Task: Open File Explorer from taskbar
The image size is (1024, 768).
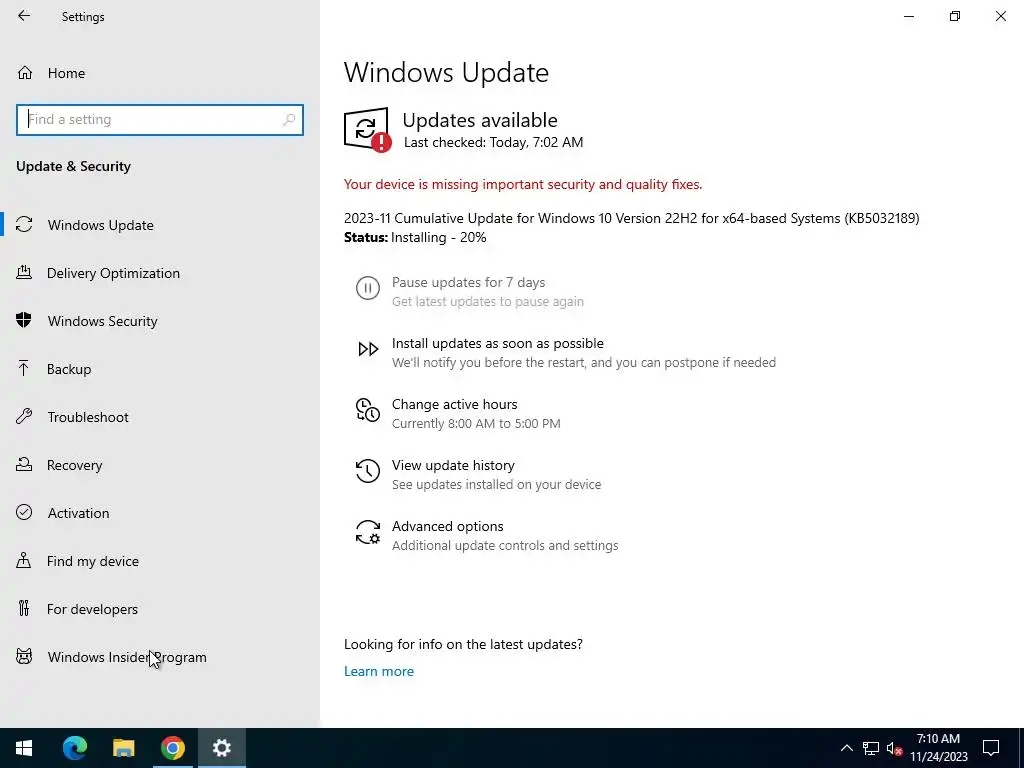Action: tap(123, 748)
